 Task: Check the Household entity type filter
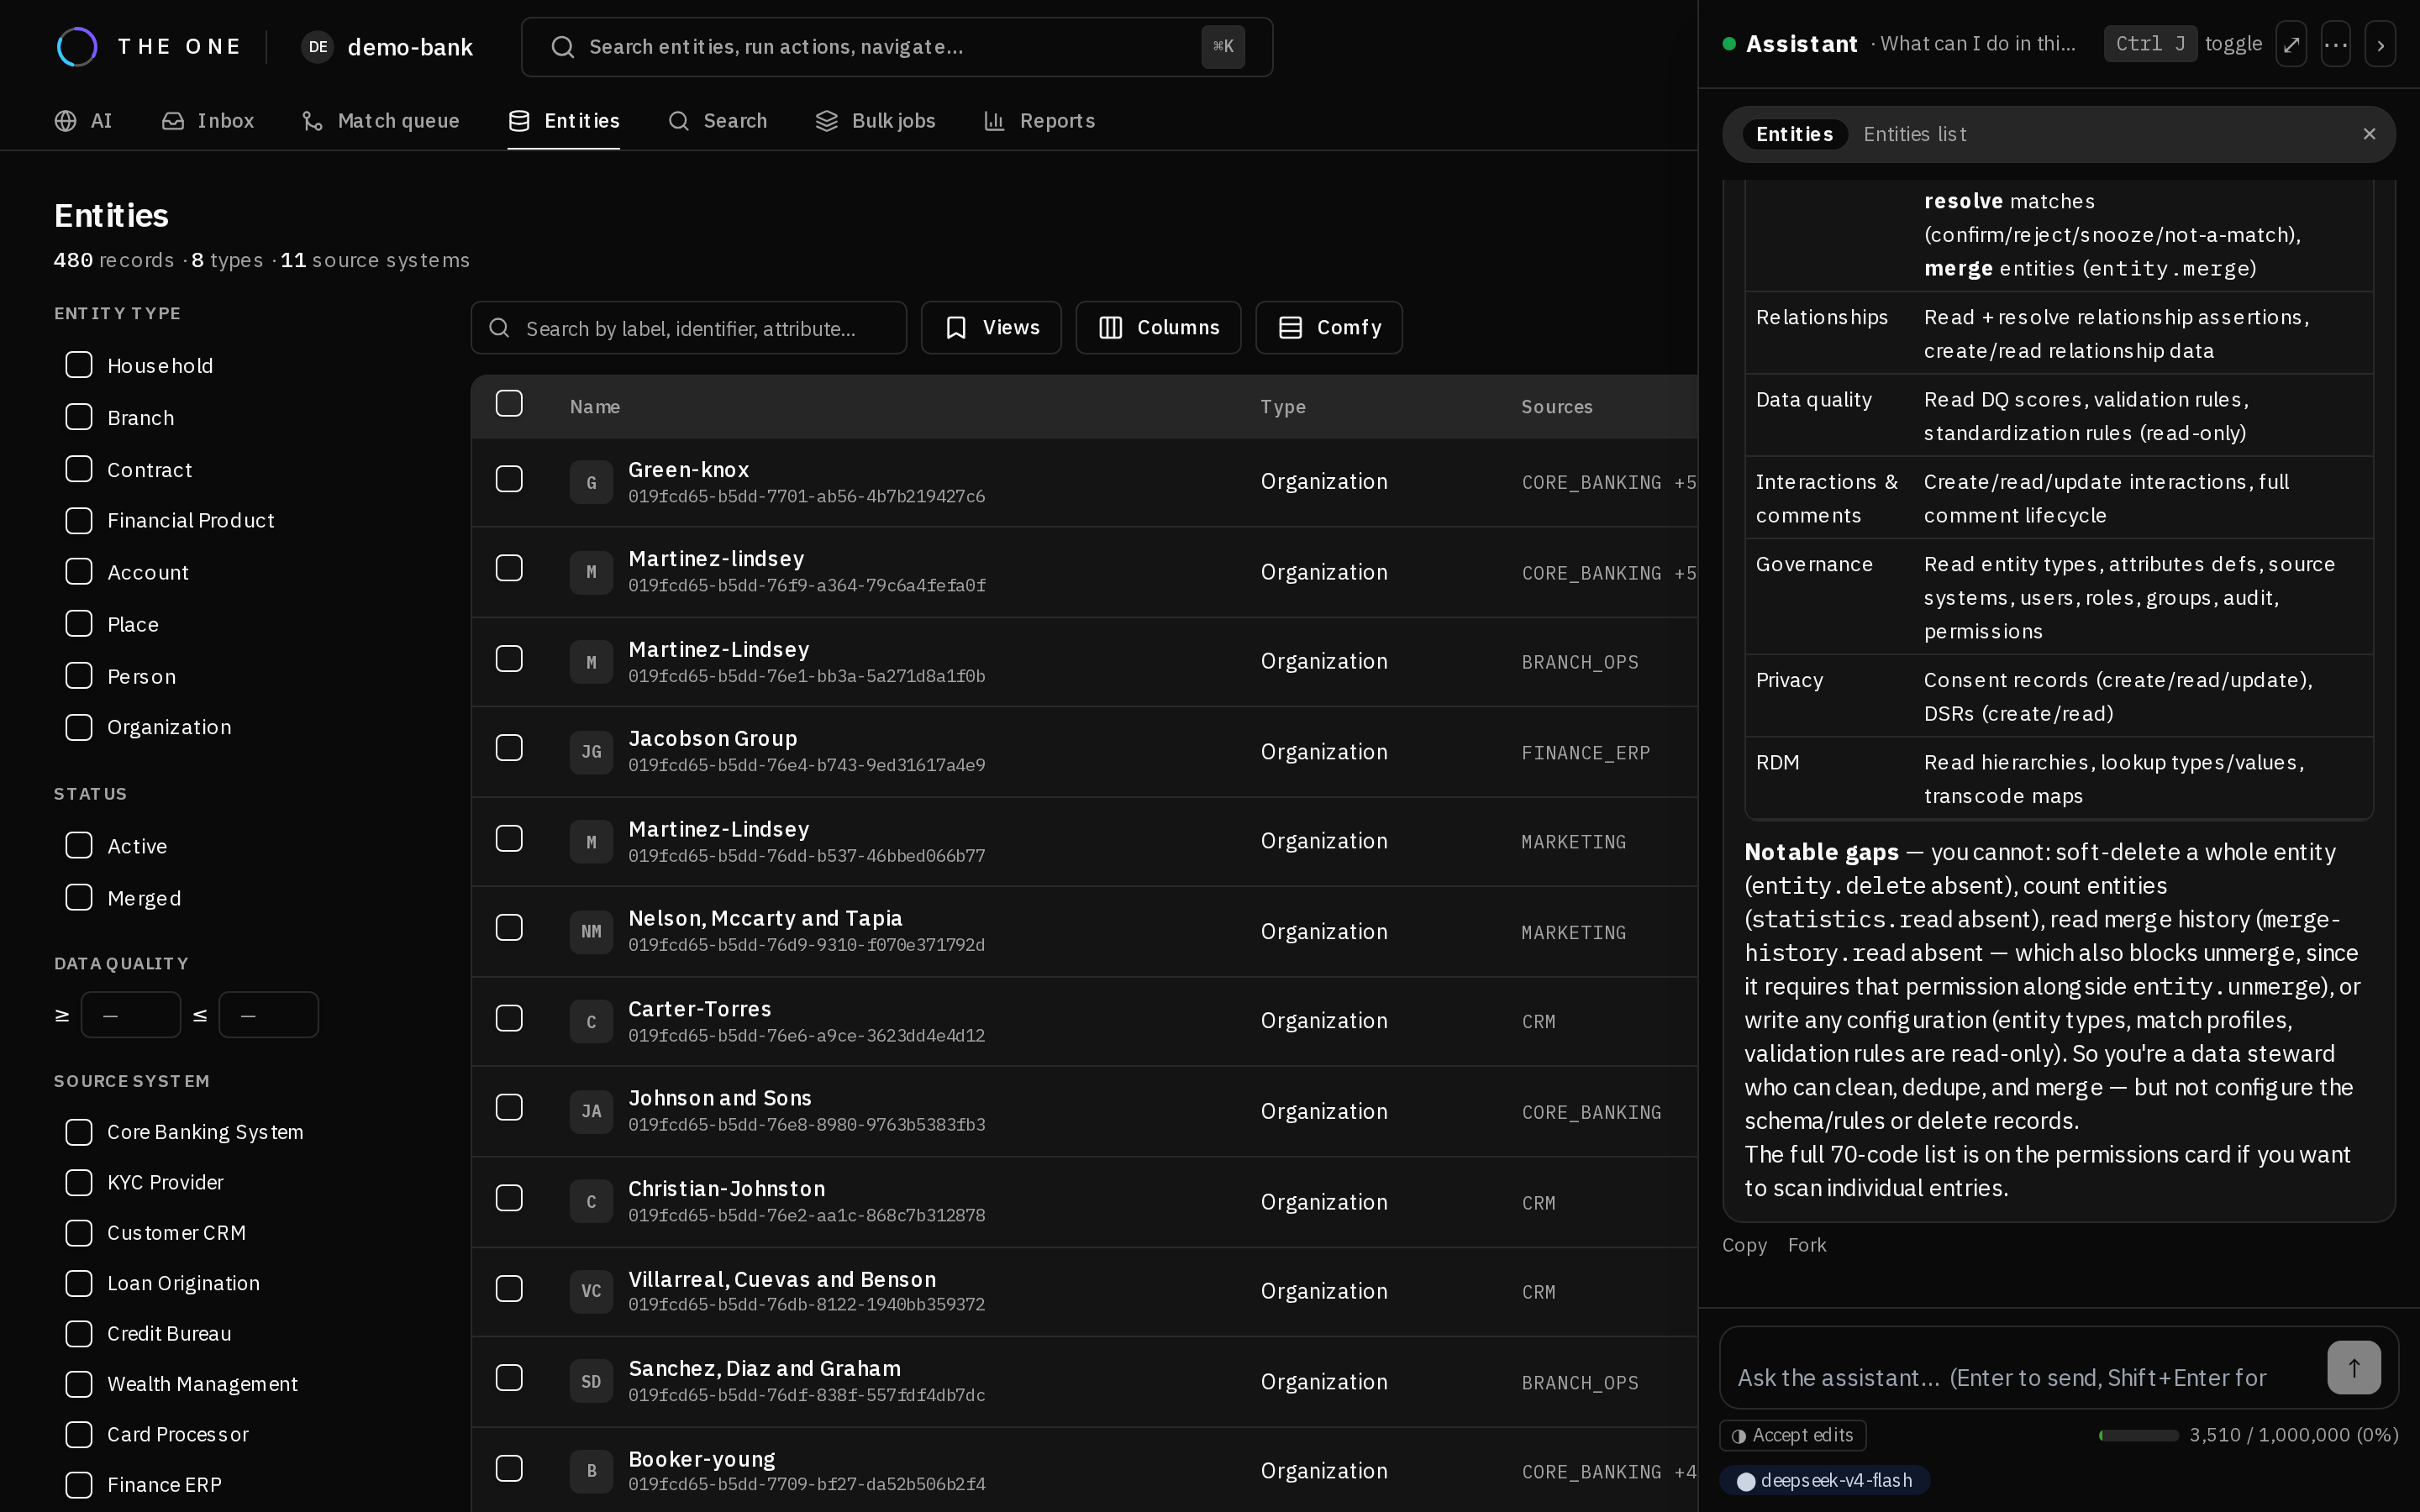[x=79, y=365]
